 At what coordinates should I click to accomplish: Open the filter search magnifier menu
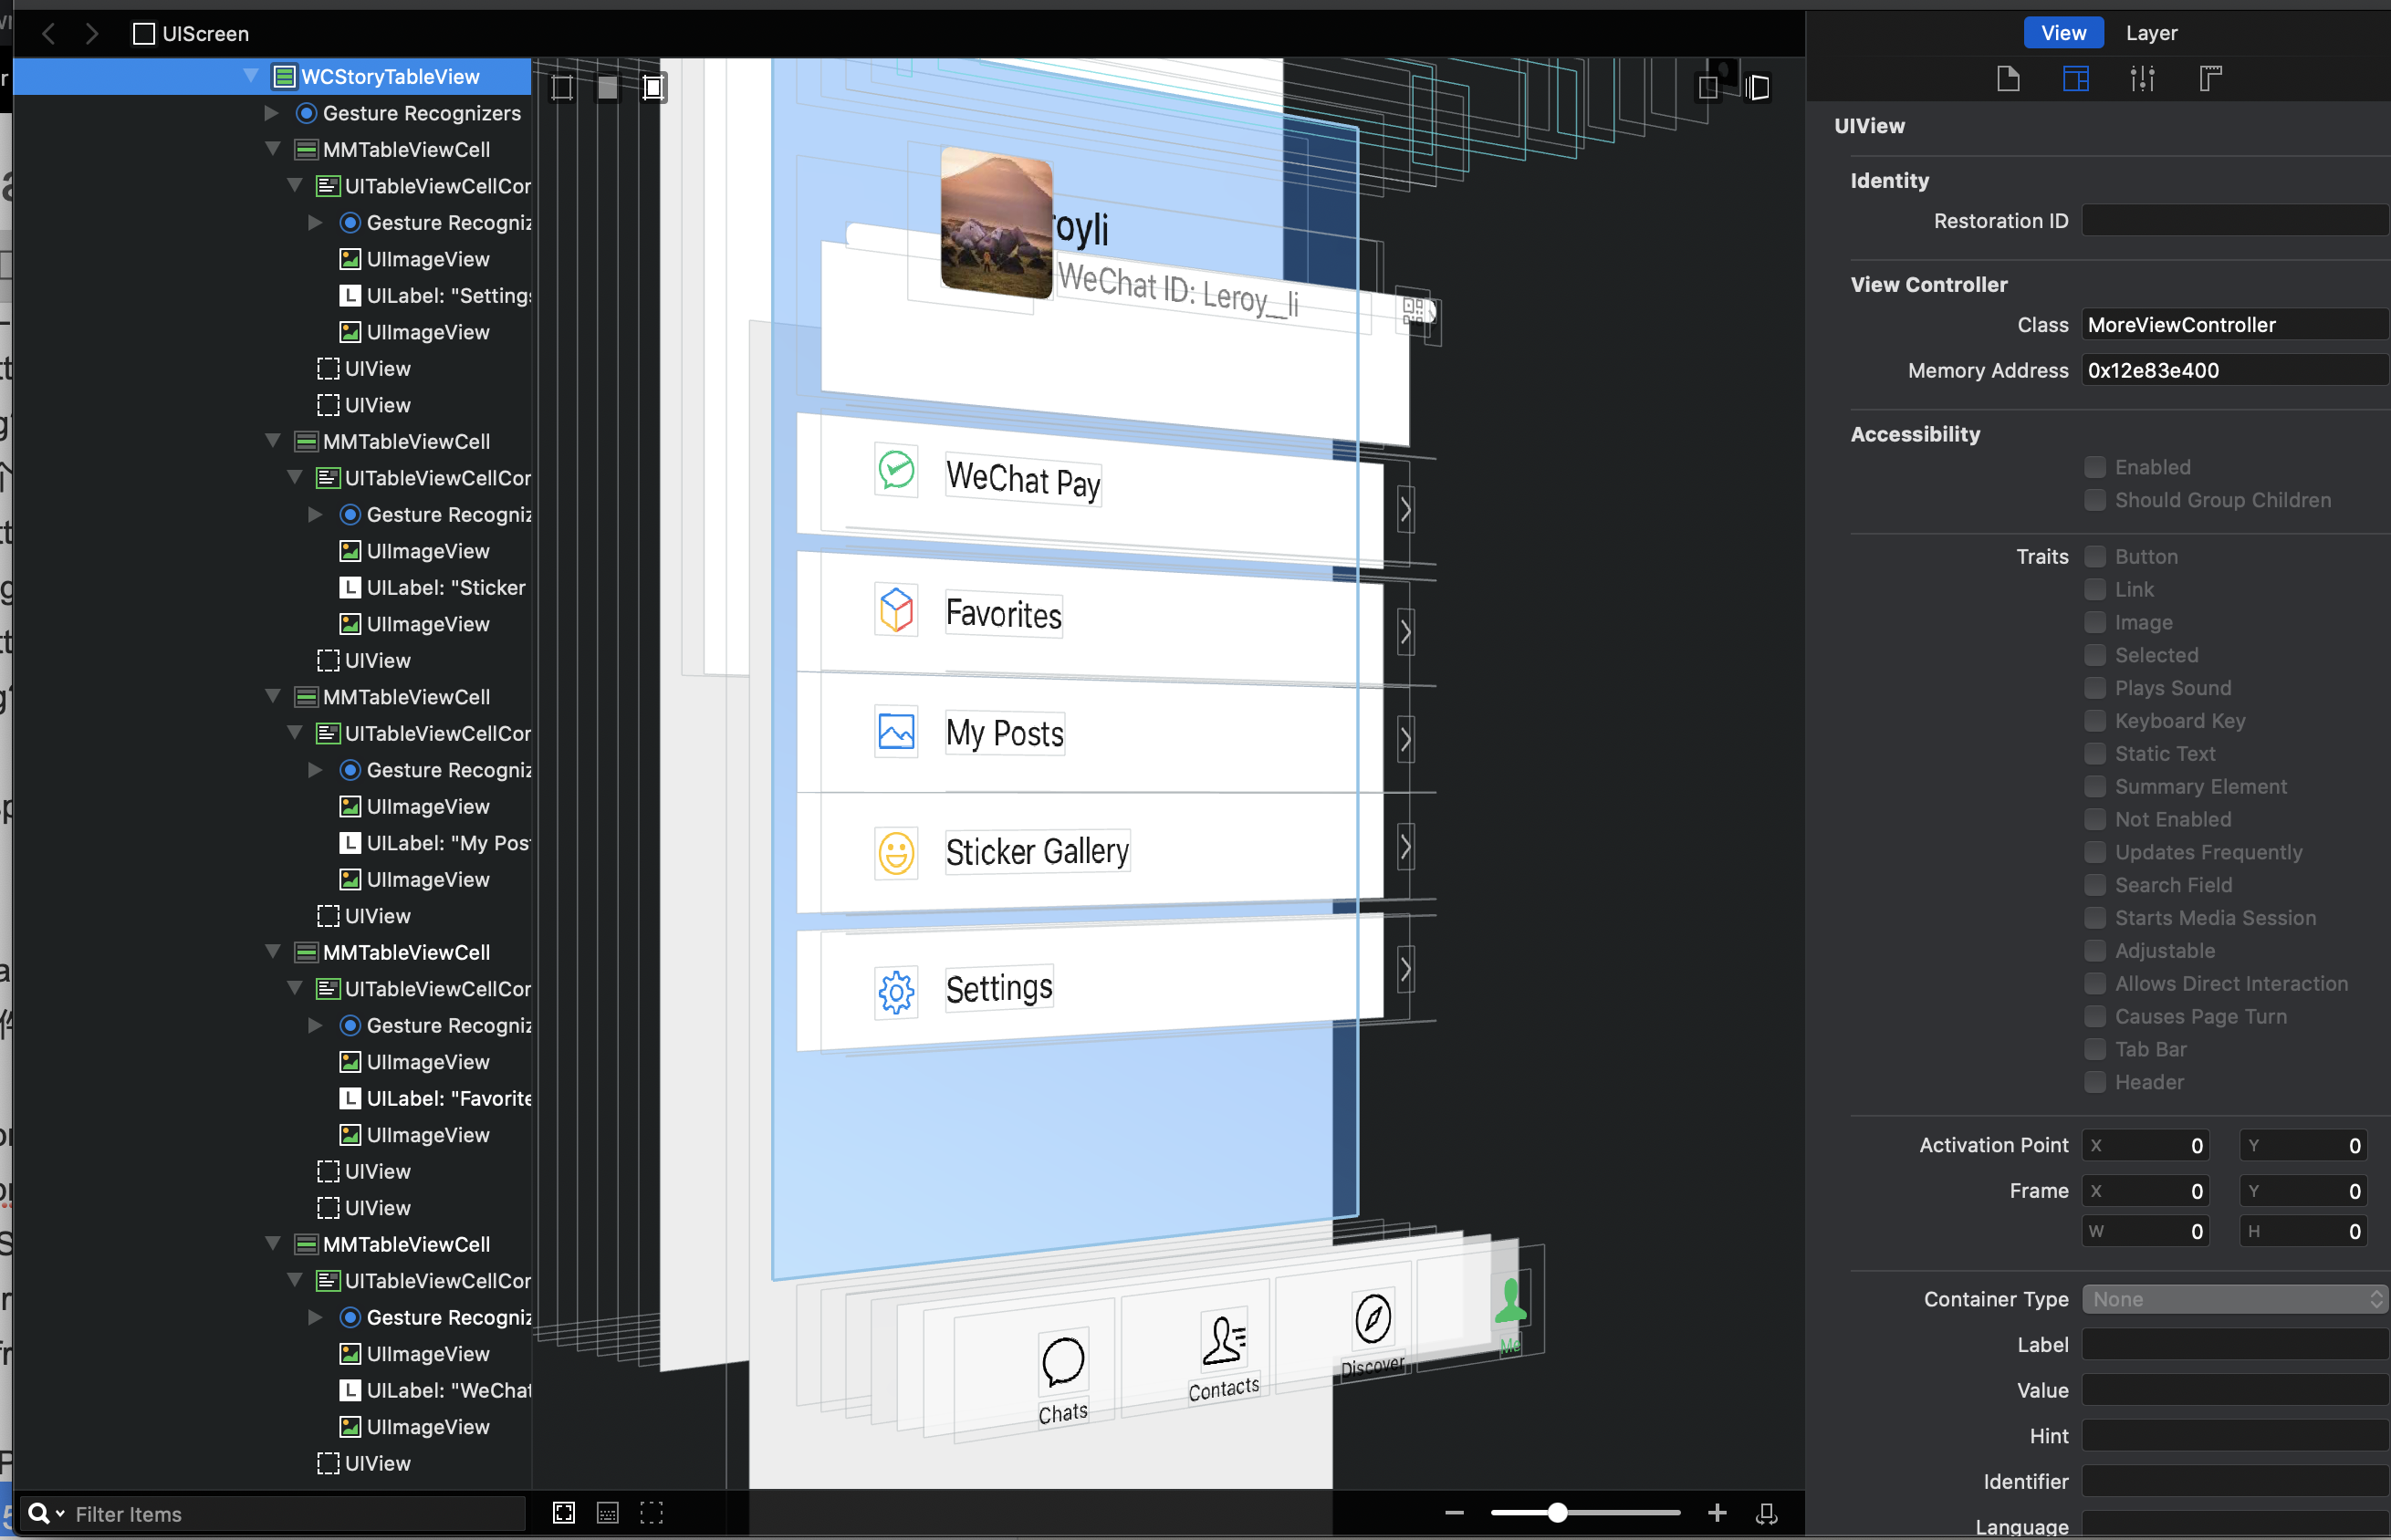pos(44,1513)
